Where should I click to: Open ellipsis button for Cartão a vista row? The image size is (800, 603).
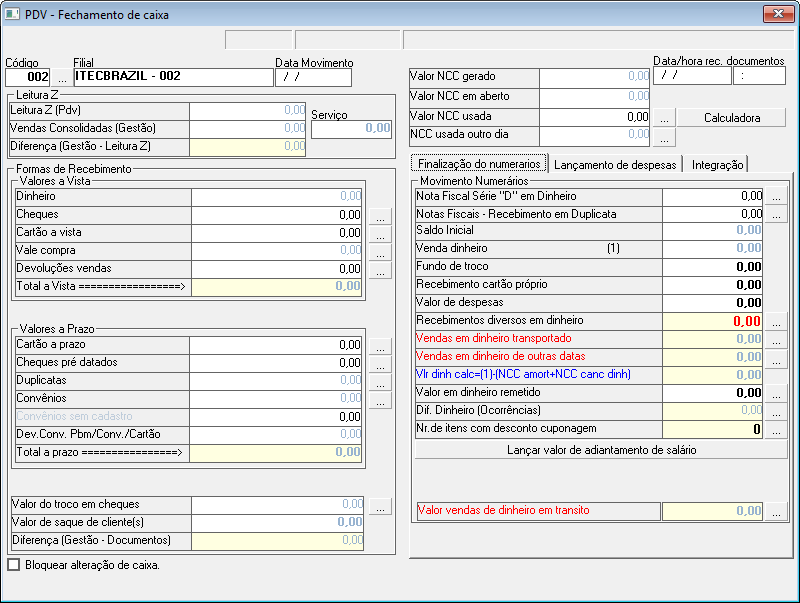[380, 234]
